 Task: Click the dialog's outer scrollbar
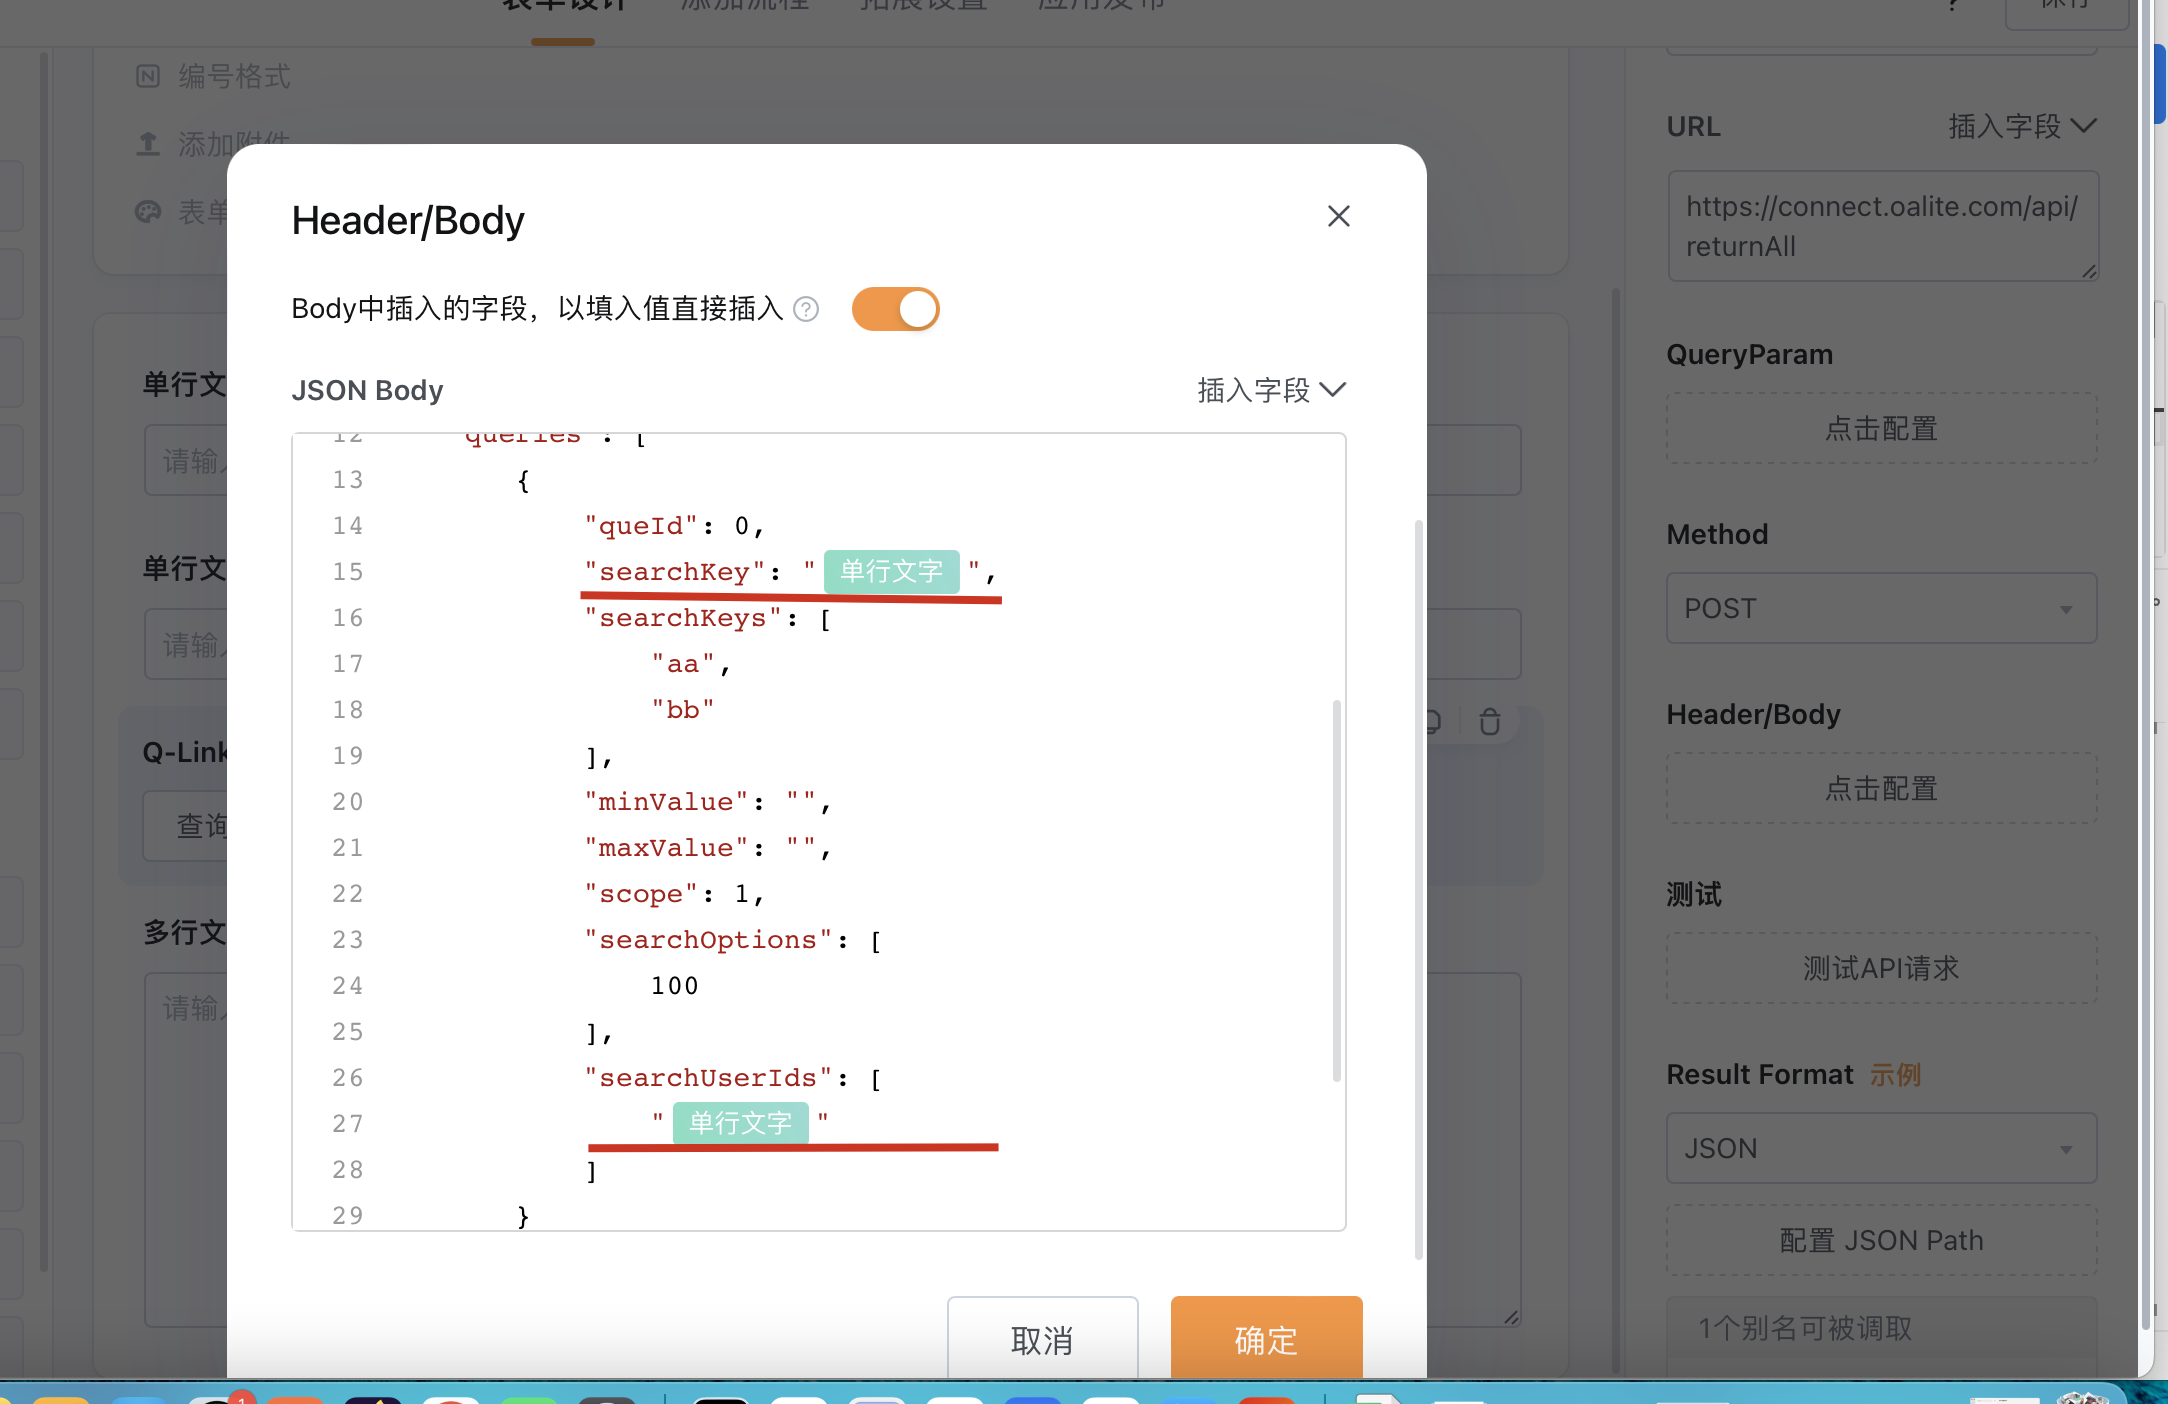click(1418, 890)
